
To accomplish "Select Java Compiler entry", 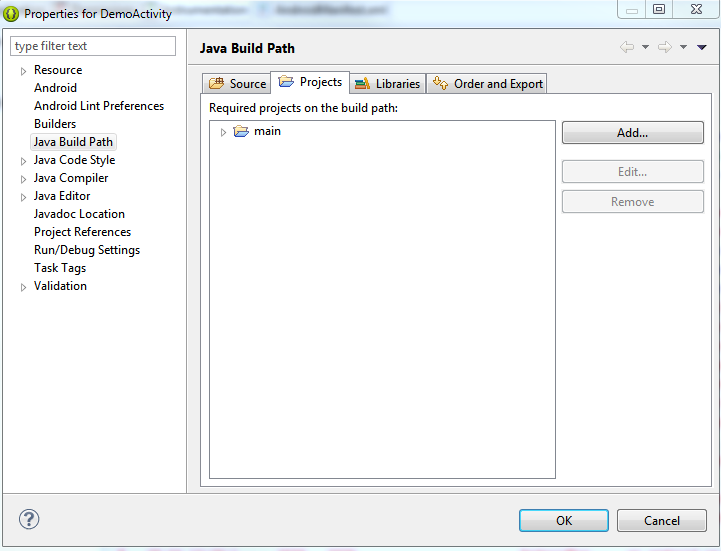I will (71, 178).
